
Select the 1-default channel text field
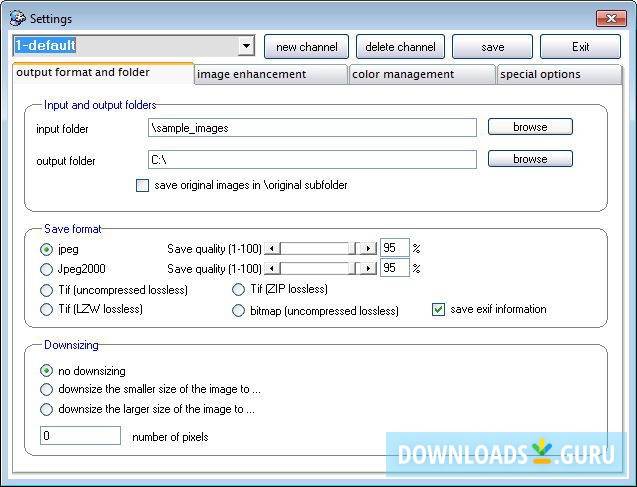(x=126, y=46)
